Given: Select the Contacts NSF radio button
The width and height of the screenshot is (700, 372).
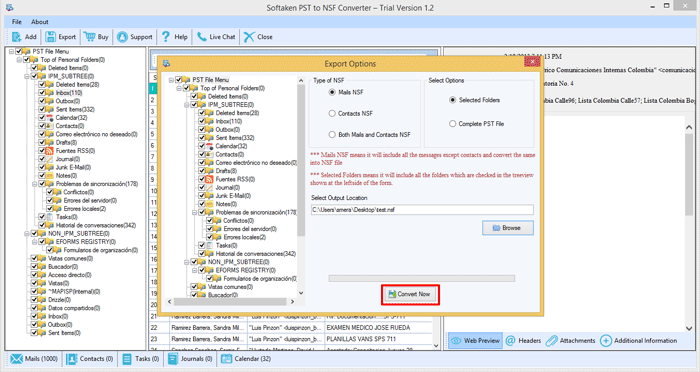Looking at the screenshot, I should click(x=332, y=113).
